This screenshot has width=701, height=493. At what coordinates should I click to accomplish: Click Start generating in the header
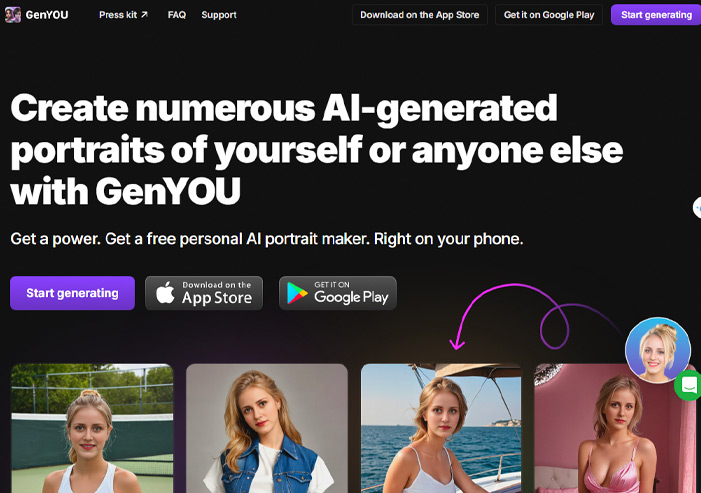656,15
